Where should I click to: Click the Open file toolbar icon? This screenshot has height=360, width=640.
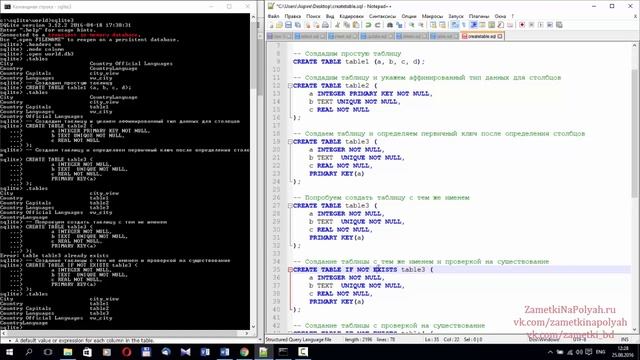click(x=279, y=25)
